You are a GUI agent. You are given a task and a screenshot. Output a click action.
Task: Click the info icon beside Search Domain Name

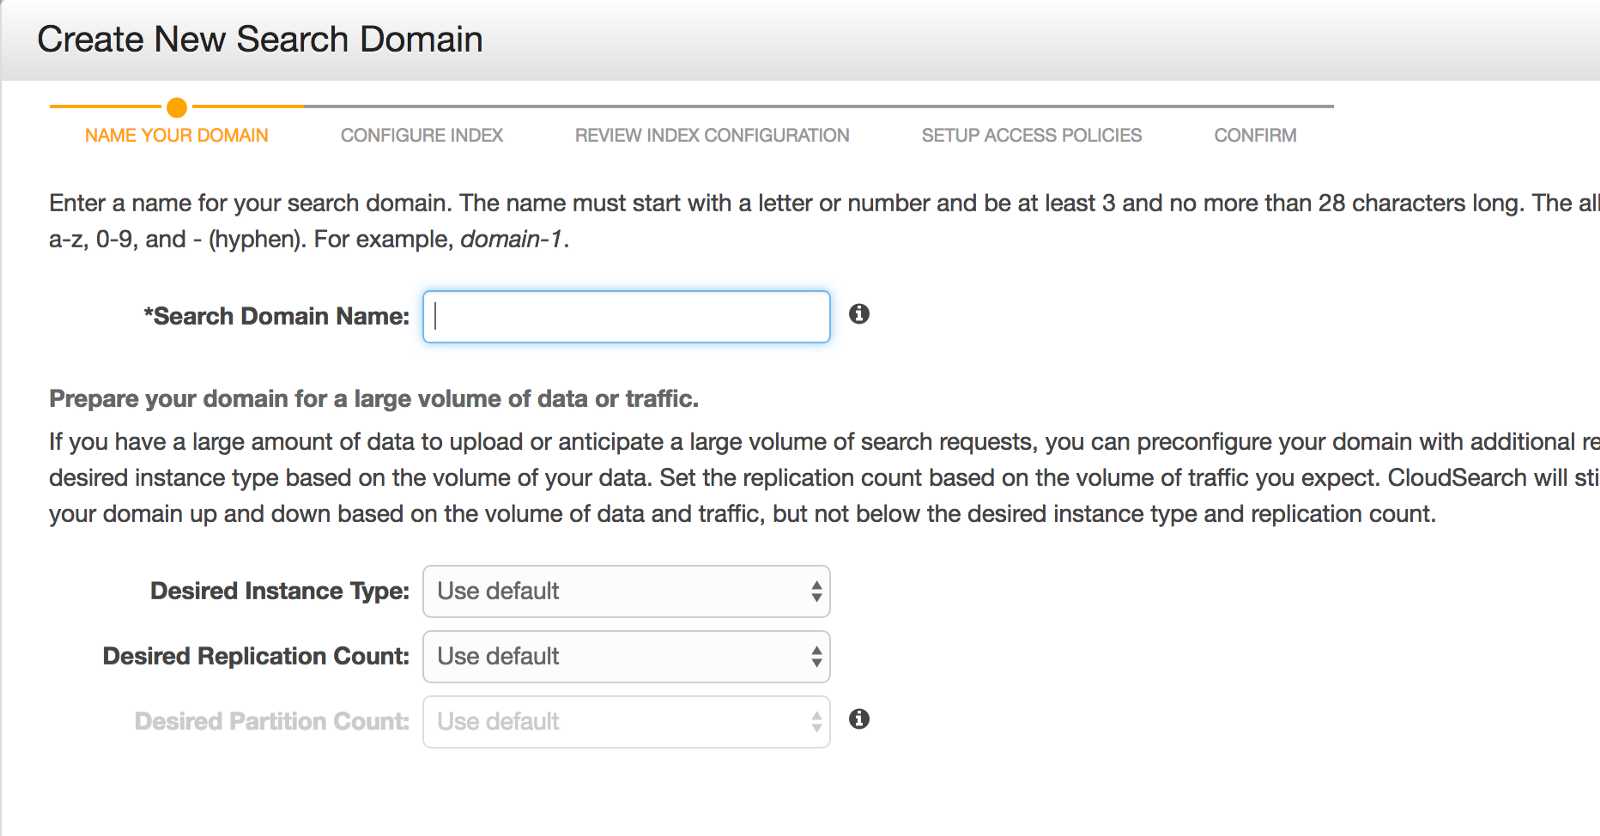coord(859,314)
